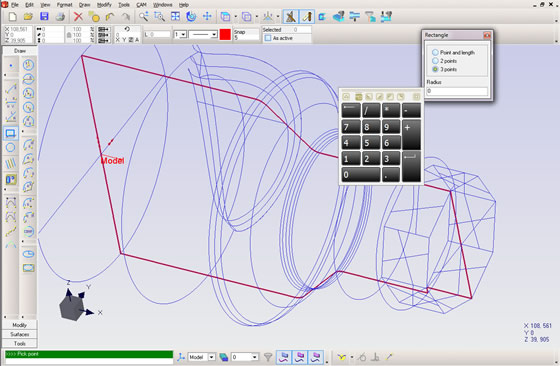Save using the blue floppy disk icon
The width and height of the screenshot is (560, 366).
tap(44, 16)
